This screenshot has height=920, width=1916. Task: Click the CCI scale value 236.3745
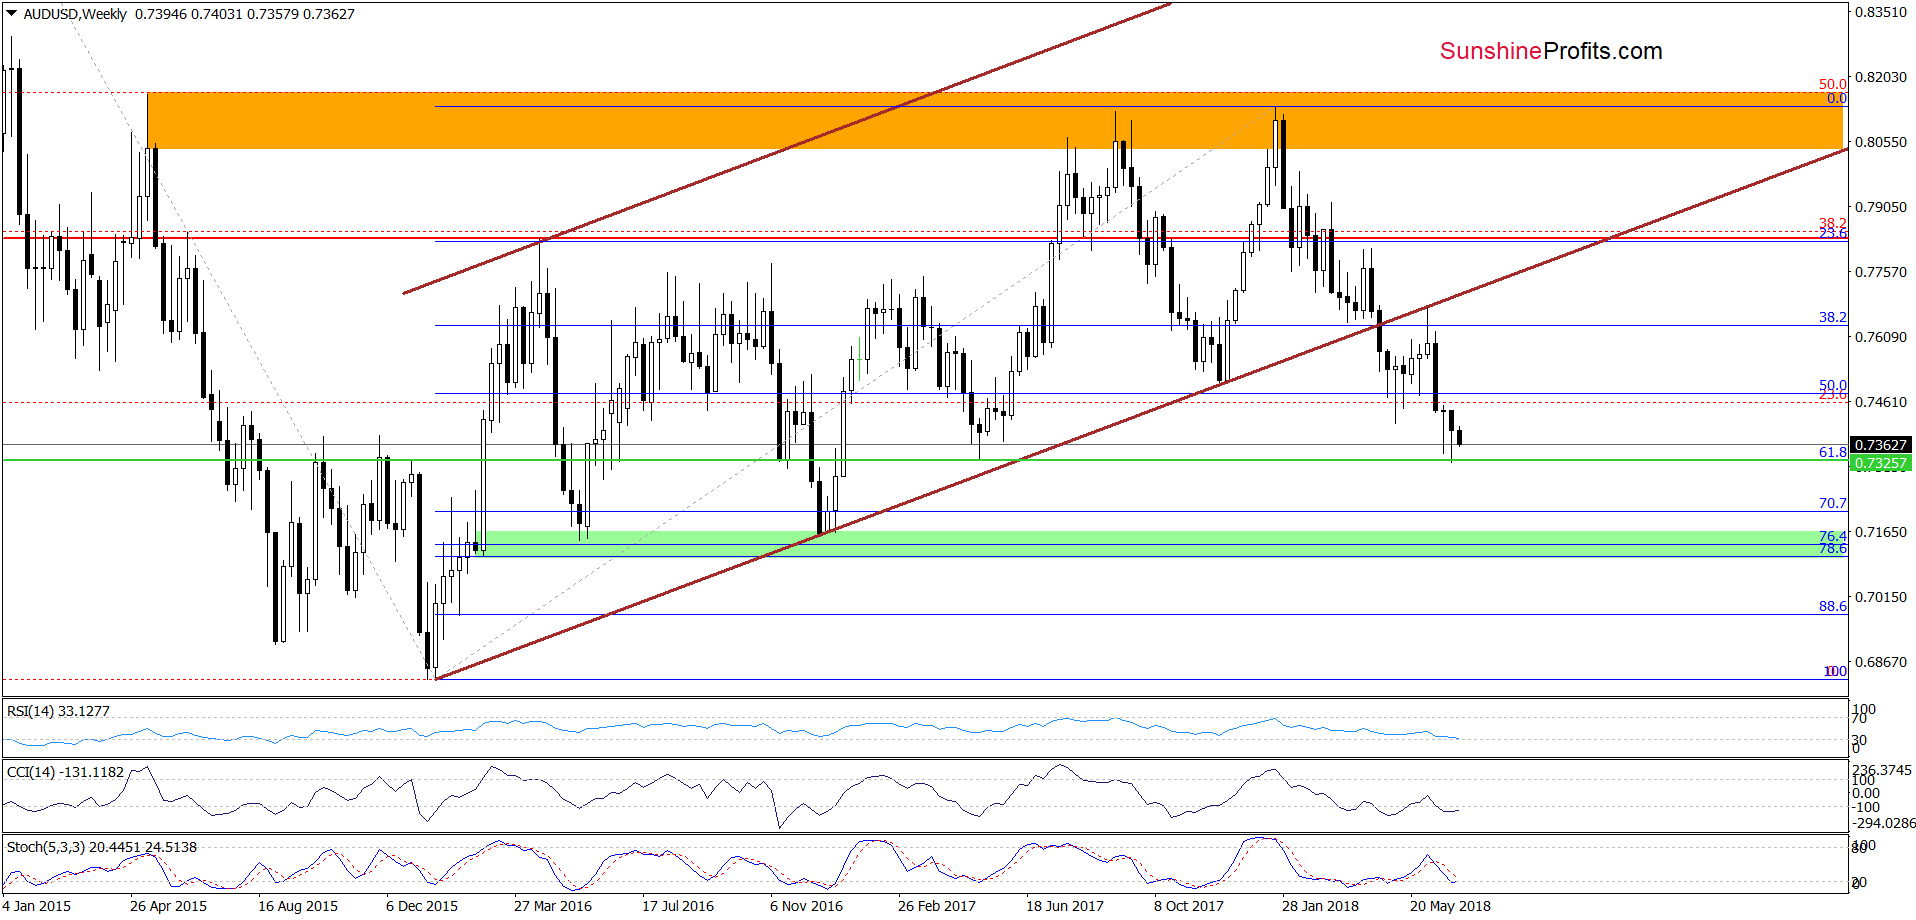1881,770
